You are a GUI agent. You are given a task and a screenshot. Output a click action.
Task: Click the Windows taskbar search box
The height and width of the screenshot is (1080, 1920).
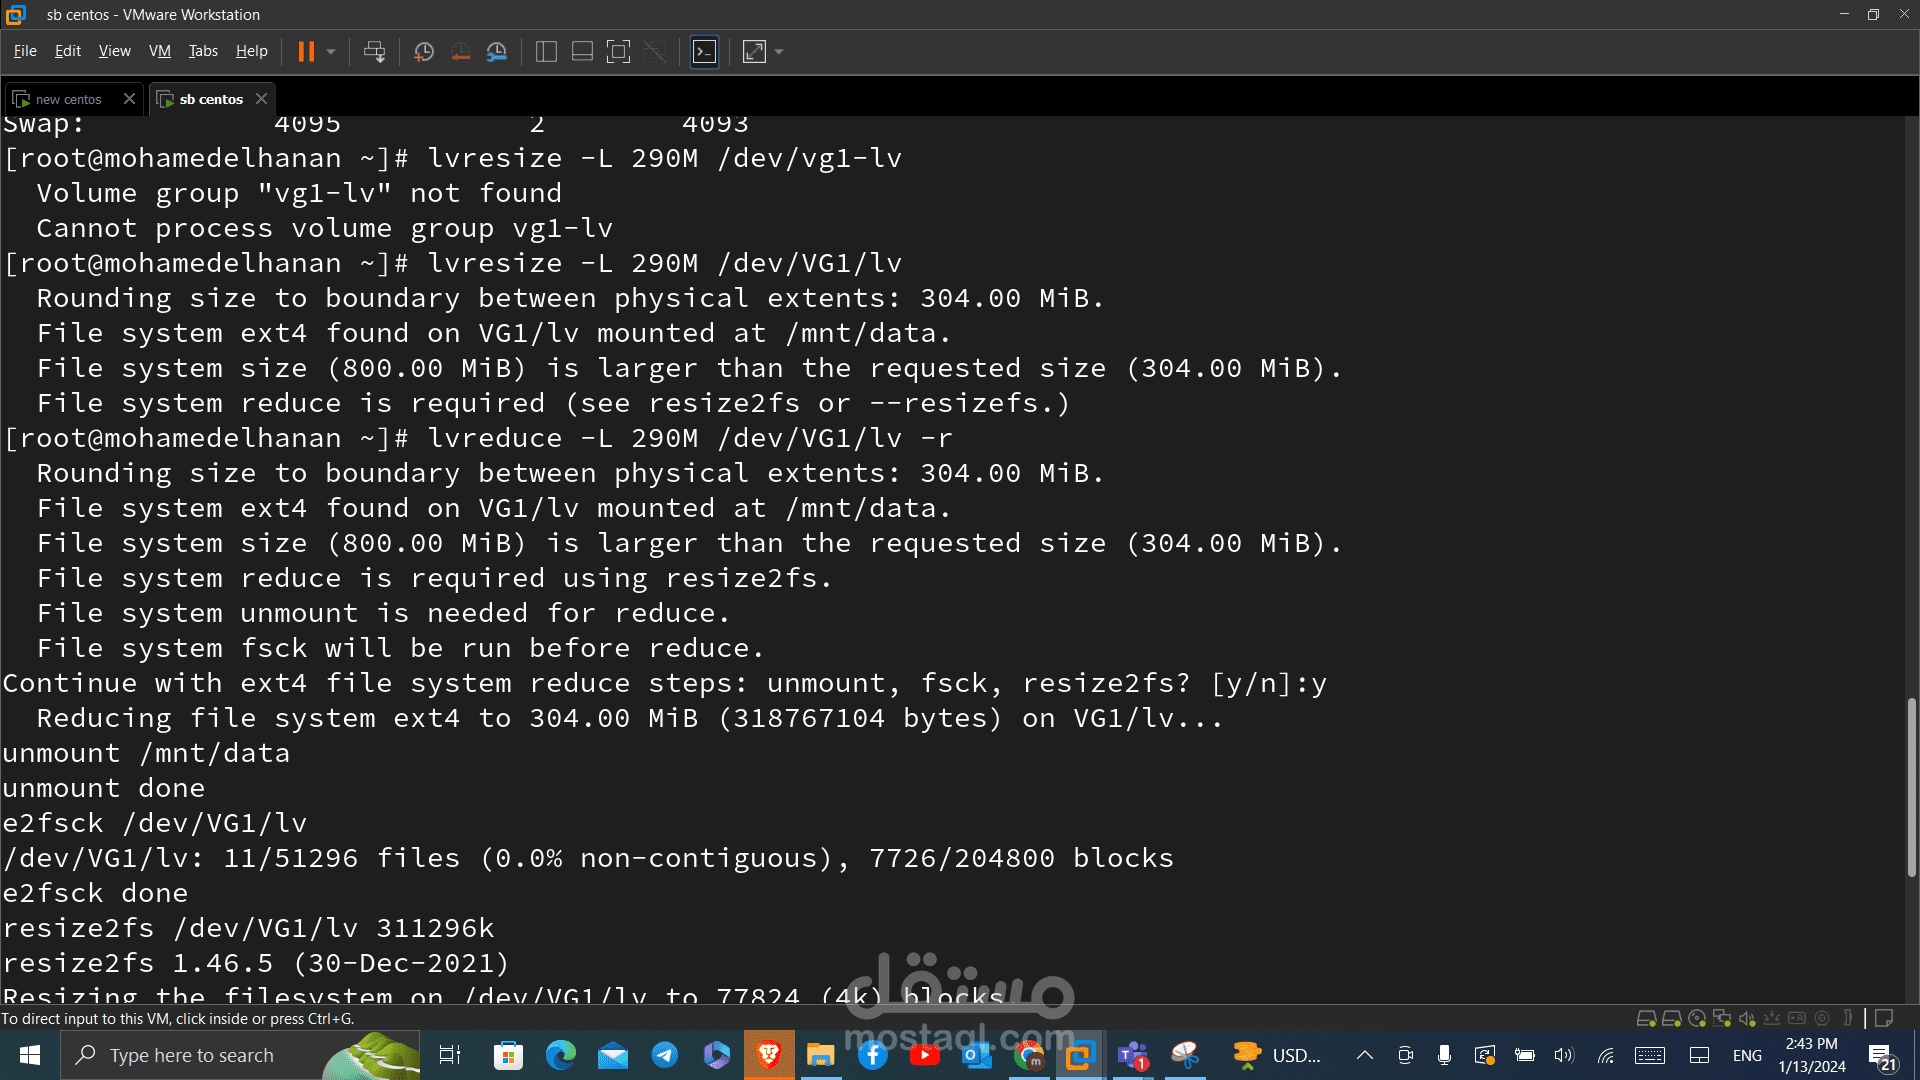click(x=241, y=1055)
